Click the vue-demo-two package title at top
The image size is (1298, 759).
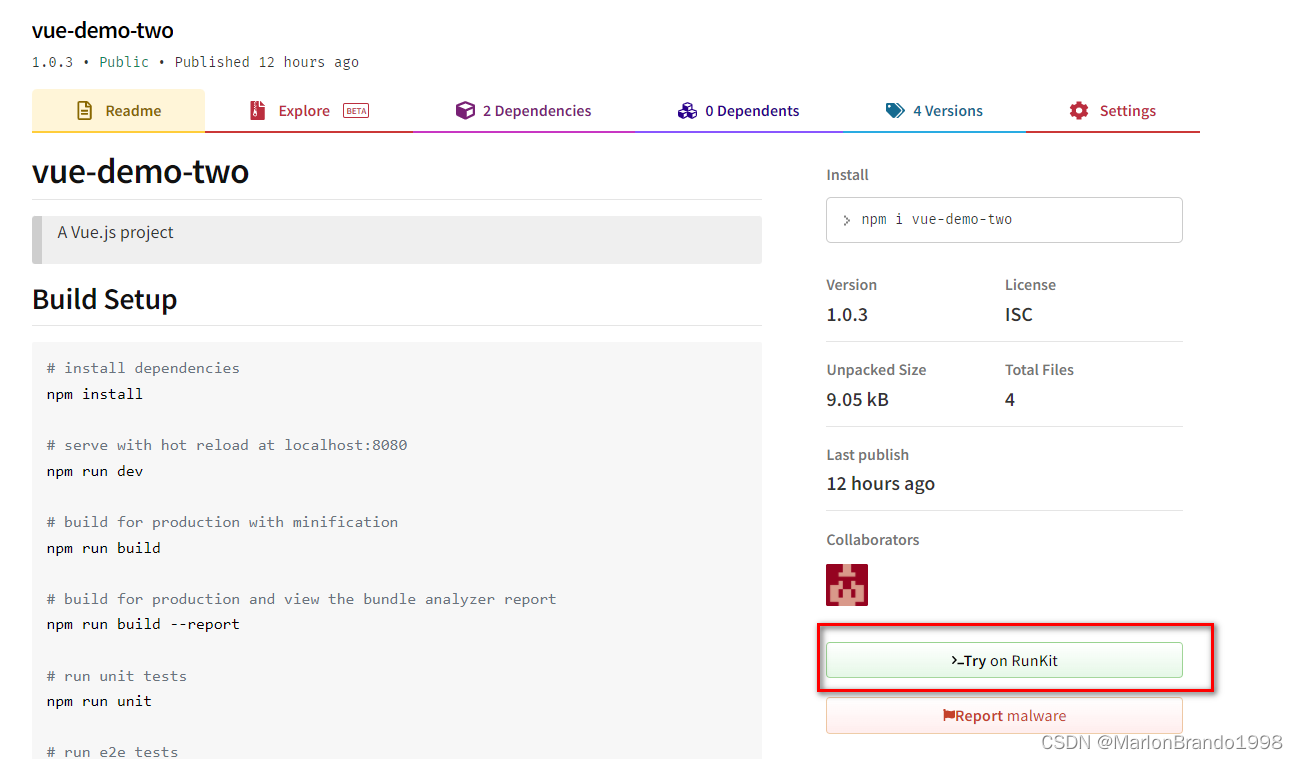pyautogui.click(x=102, y=31)
